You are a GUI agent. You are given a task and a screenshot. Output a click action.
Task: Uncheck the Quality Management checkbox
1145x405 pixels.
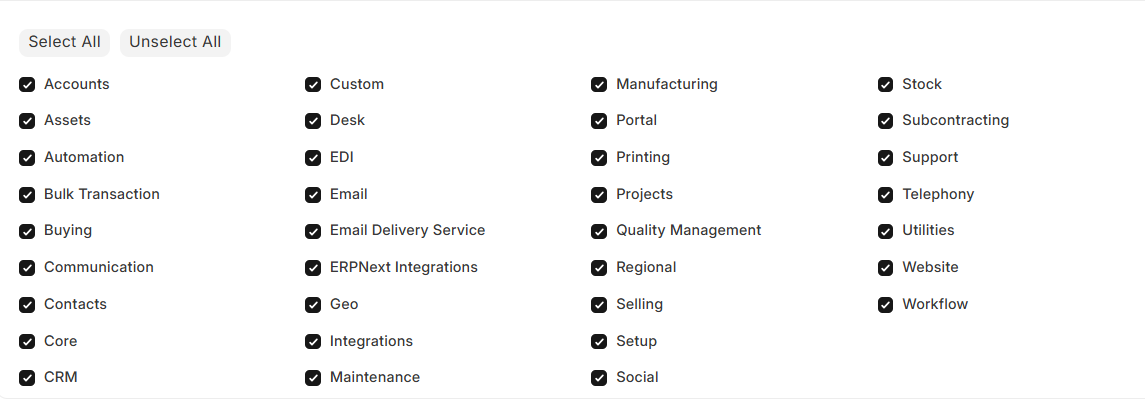599,231
